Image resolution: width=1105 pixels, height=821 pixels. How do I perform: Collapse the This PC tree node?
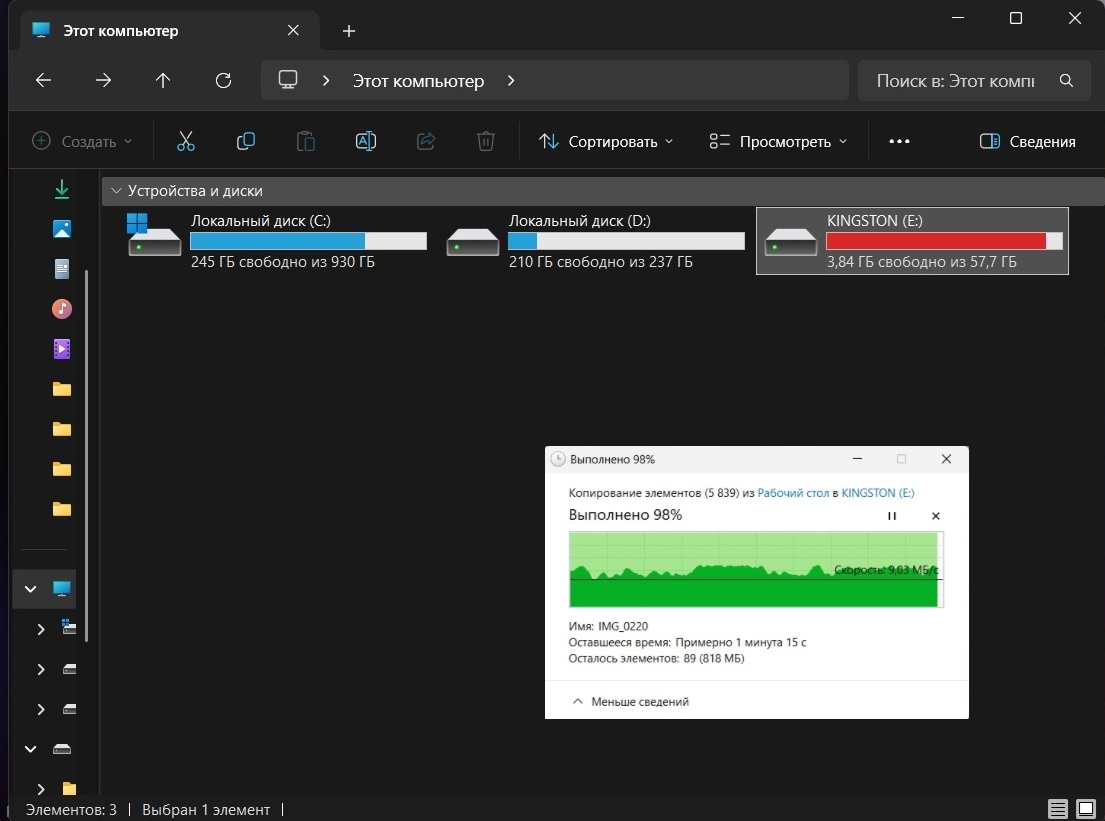pyautogui.click(x=30, y=588)
